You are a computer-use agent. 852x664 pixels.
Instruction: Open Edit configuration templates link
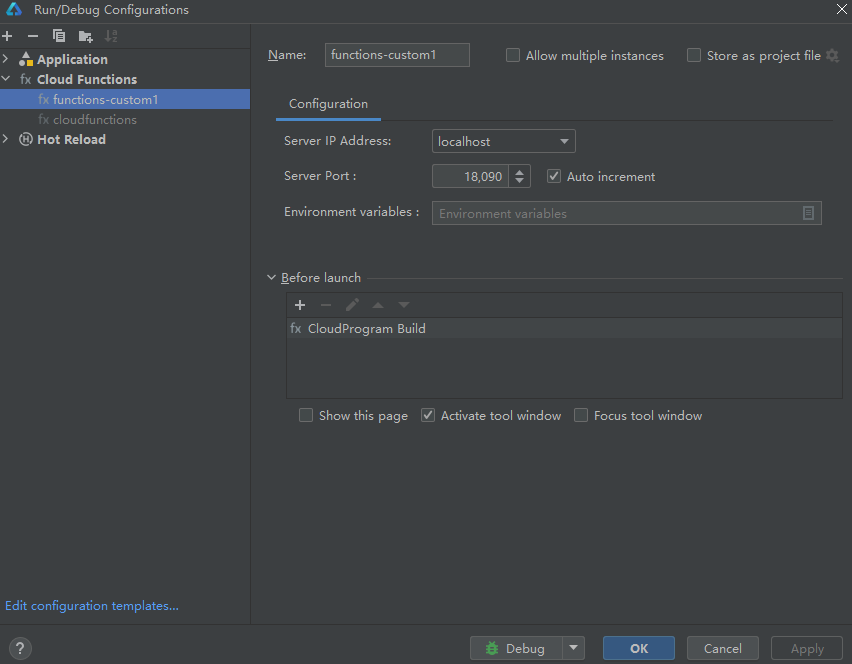pyautogui.click(x=92, y=605)
